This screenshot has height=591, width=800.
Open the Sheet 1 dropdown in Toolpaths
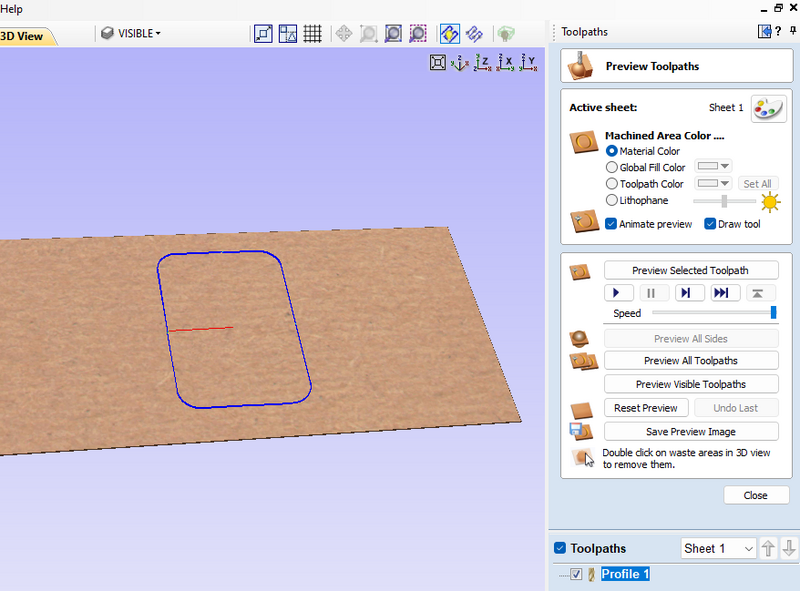pyautogui.click(x=718, y=548)
